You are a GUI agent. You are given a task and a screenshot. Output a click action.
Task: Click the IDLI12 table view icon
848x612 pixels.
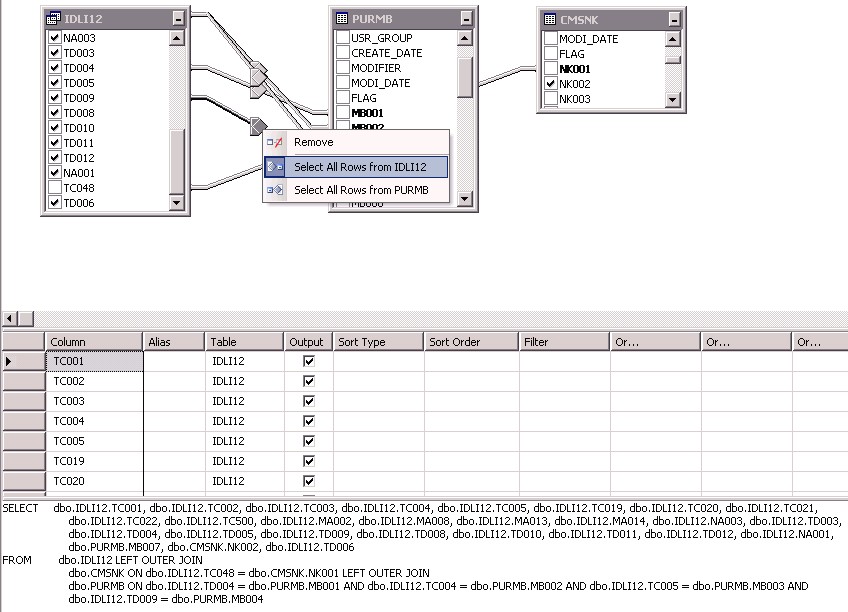click(54, 19)
